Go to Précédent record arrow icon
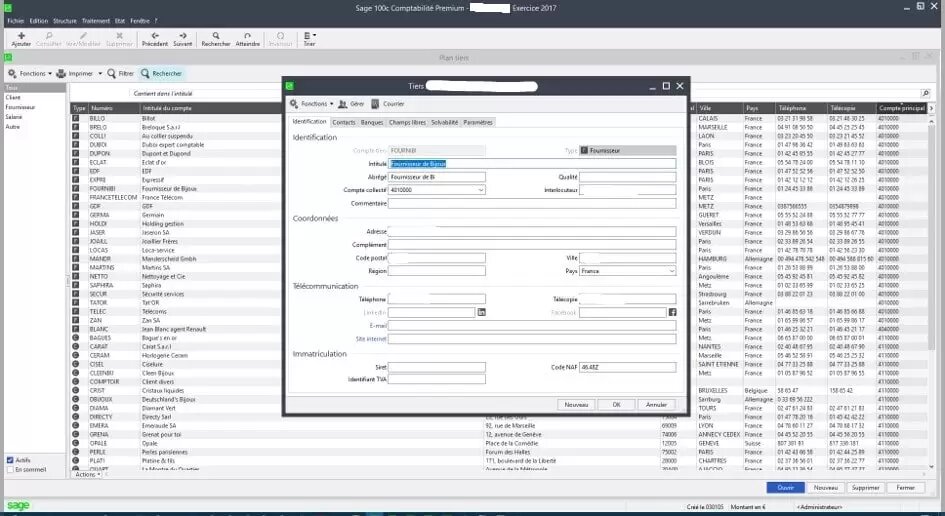Viewport: 945px width, 516px height. pyautogui.click(x=155, y=36)
